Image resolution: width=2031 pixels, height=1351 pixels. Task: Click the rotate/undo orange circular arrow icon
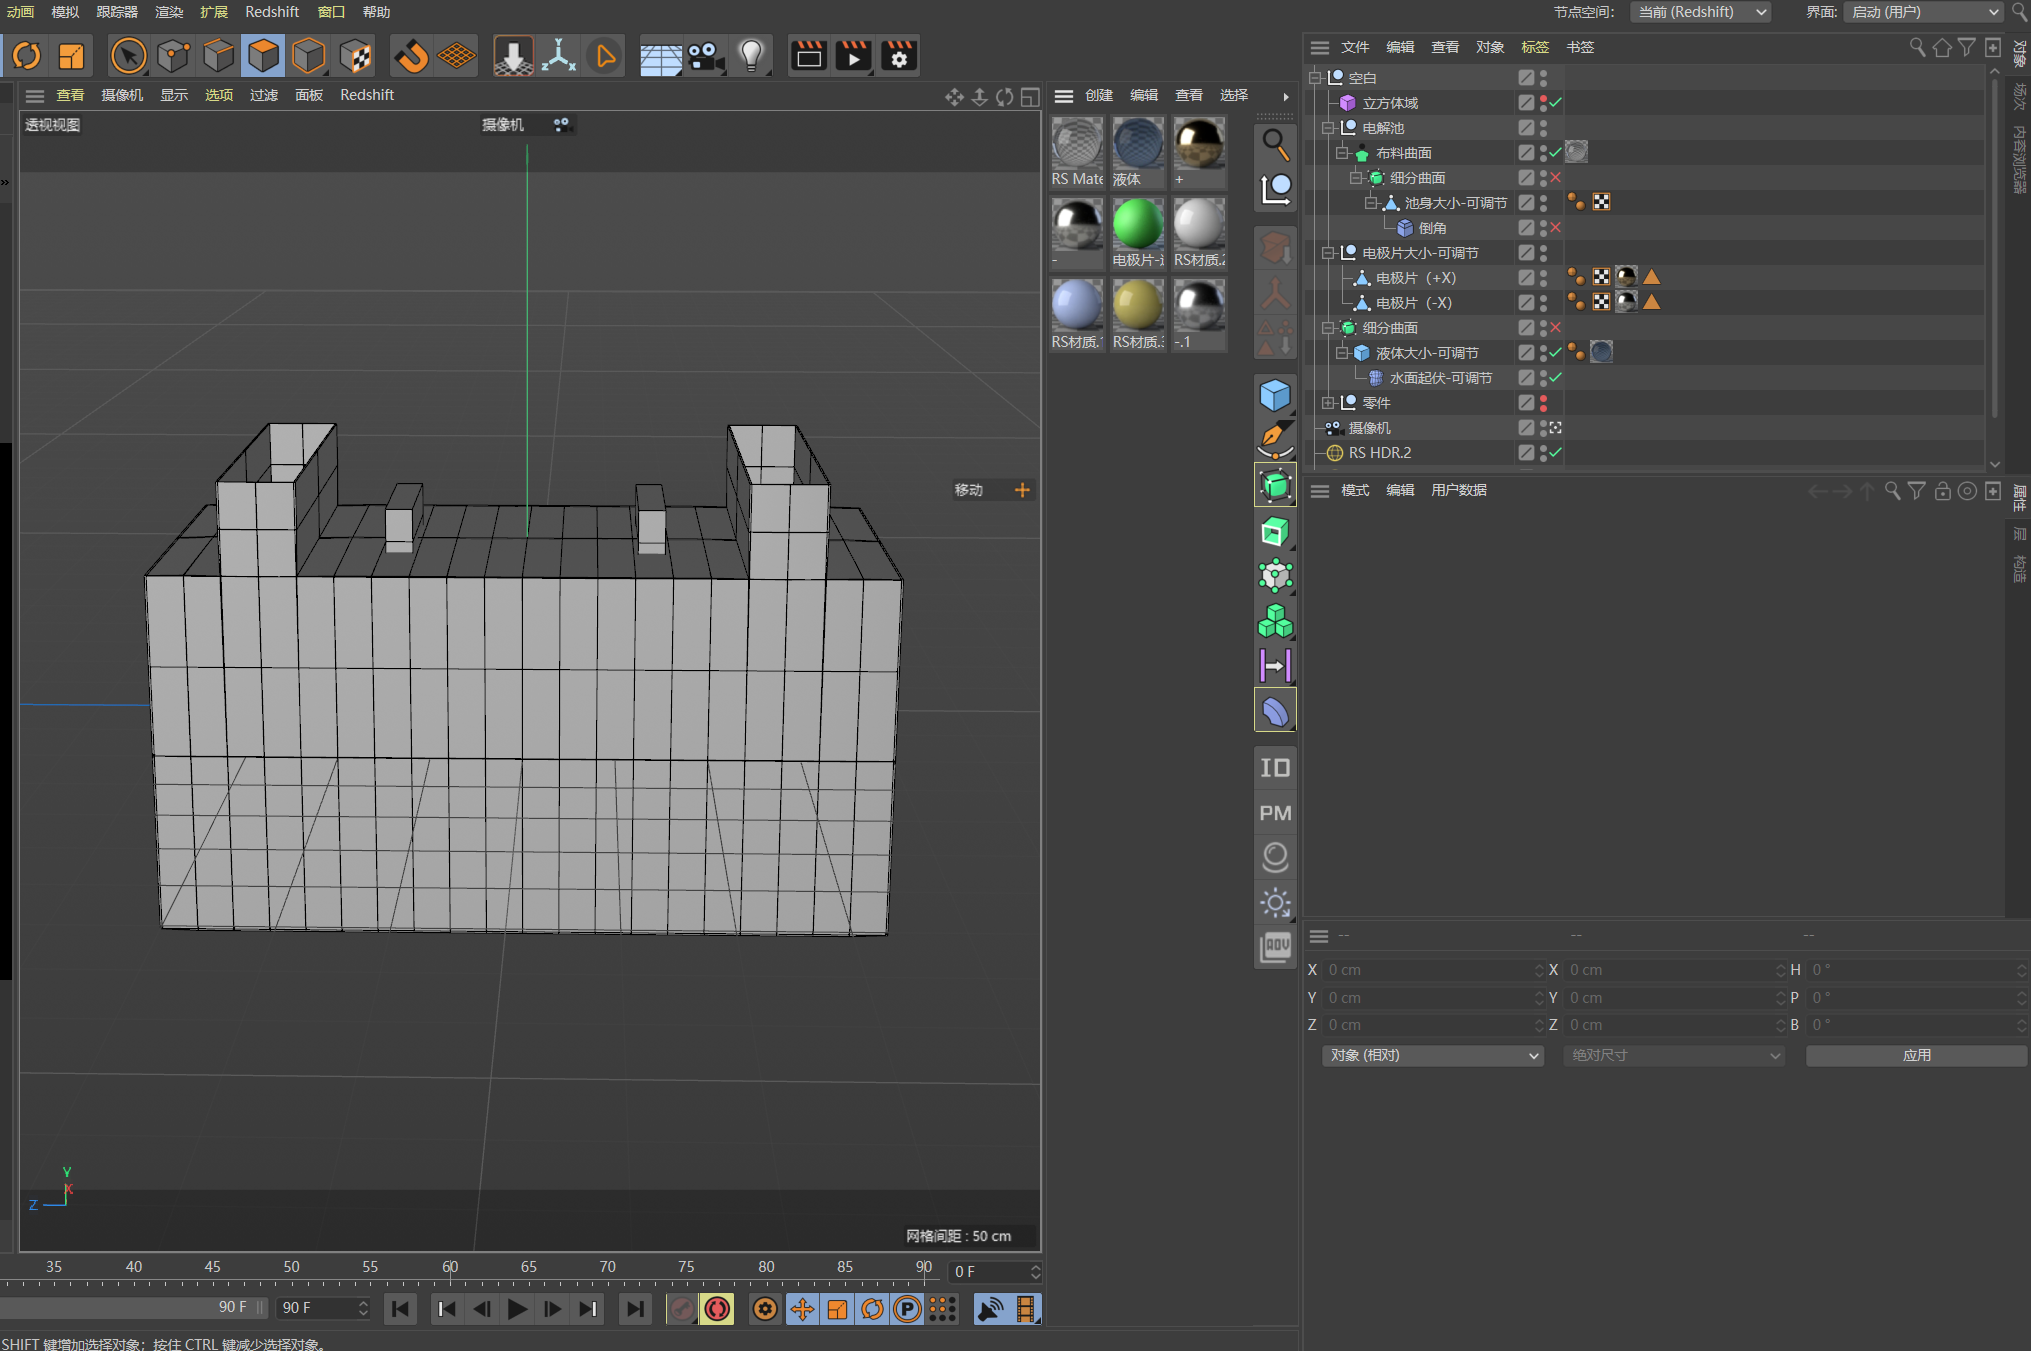tap(26, 56)
